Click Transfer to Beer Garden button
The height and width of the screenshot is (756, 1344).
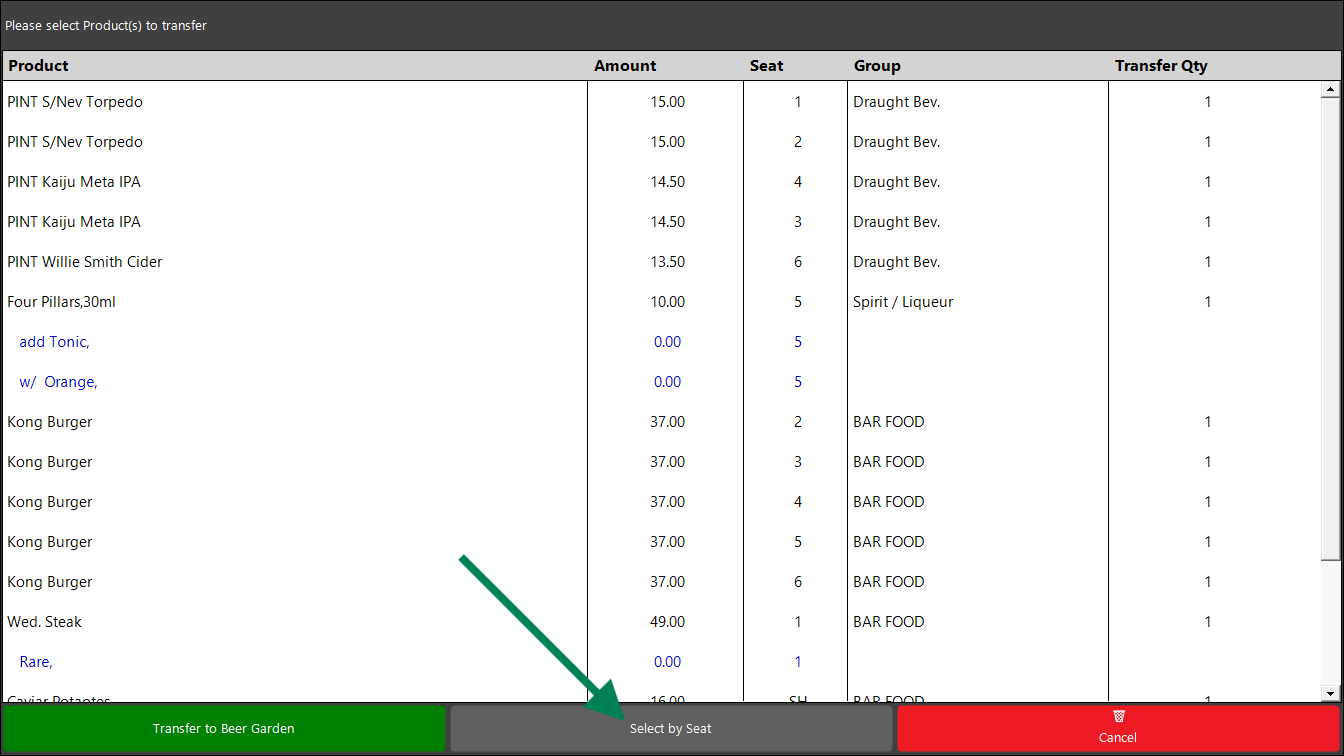[224, 729]
